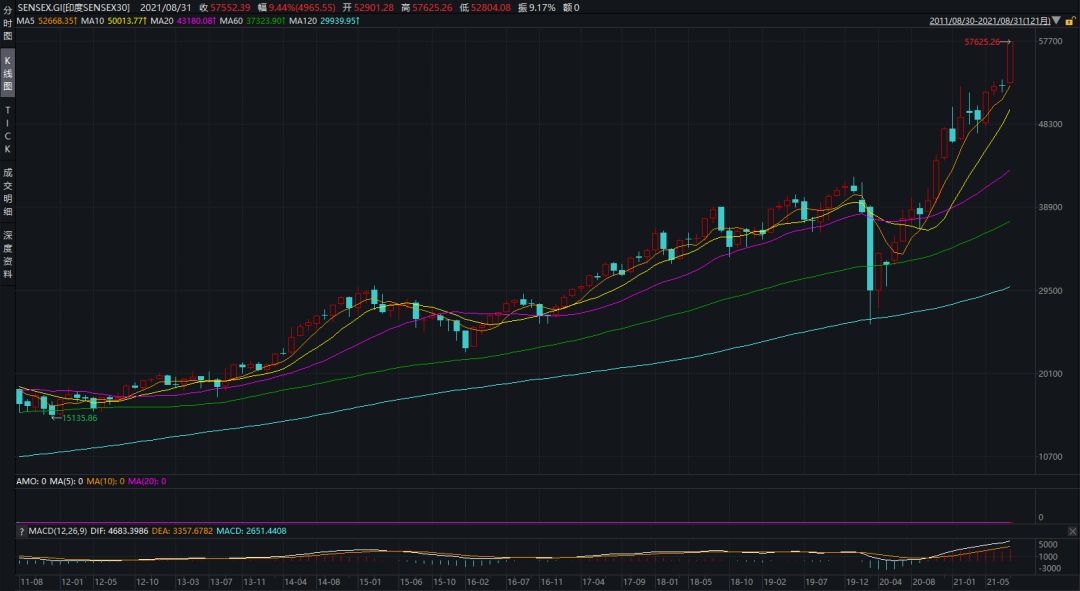Screen dimensions: 1080x591
Task: Click the 11-08 time axis label
Action: (x=32, y=582)
